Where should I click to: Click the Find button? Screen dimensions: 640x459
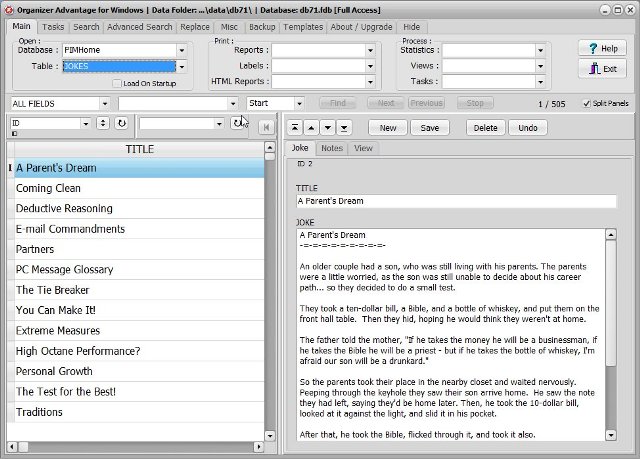[338, 103]
